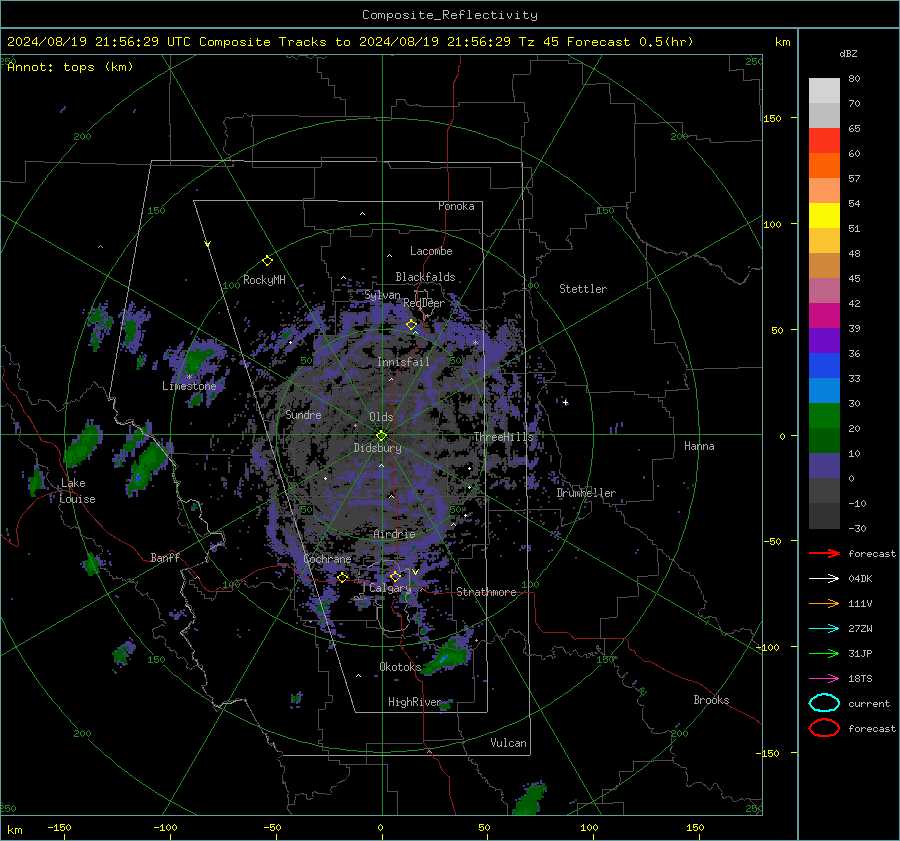Click the ThreeHills city label

click(503, 437)
